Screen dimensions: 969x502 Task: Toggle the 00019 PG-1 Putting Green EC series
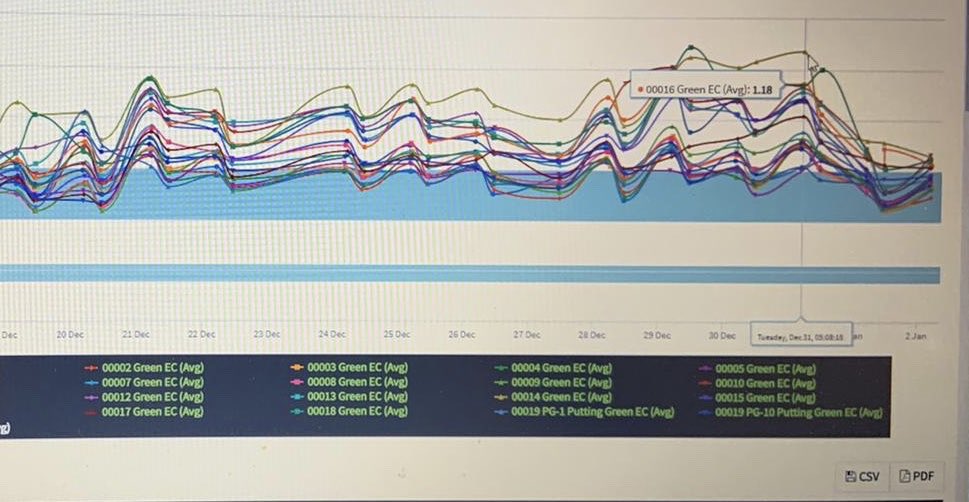point(584,412)
